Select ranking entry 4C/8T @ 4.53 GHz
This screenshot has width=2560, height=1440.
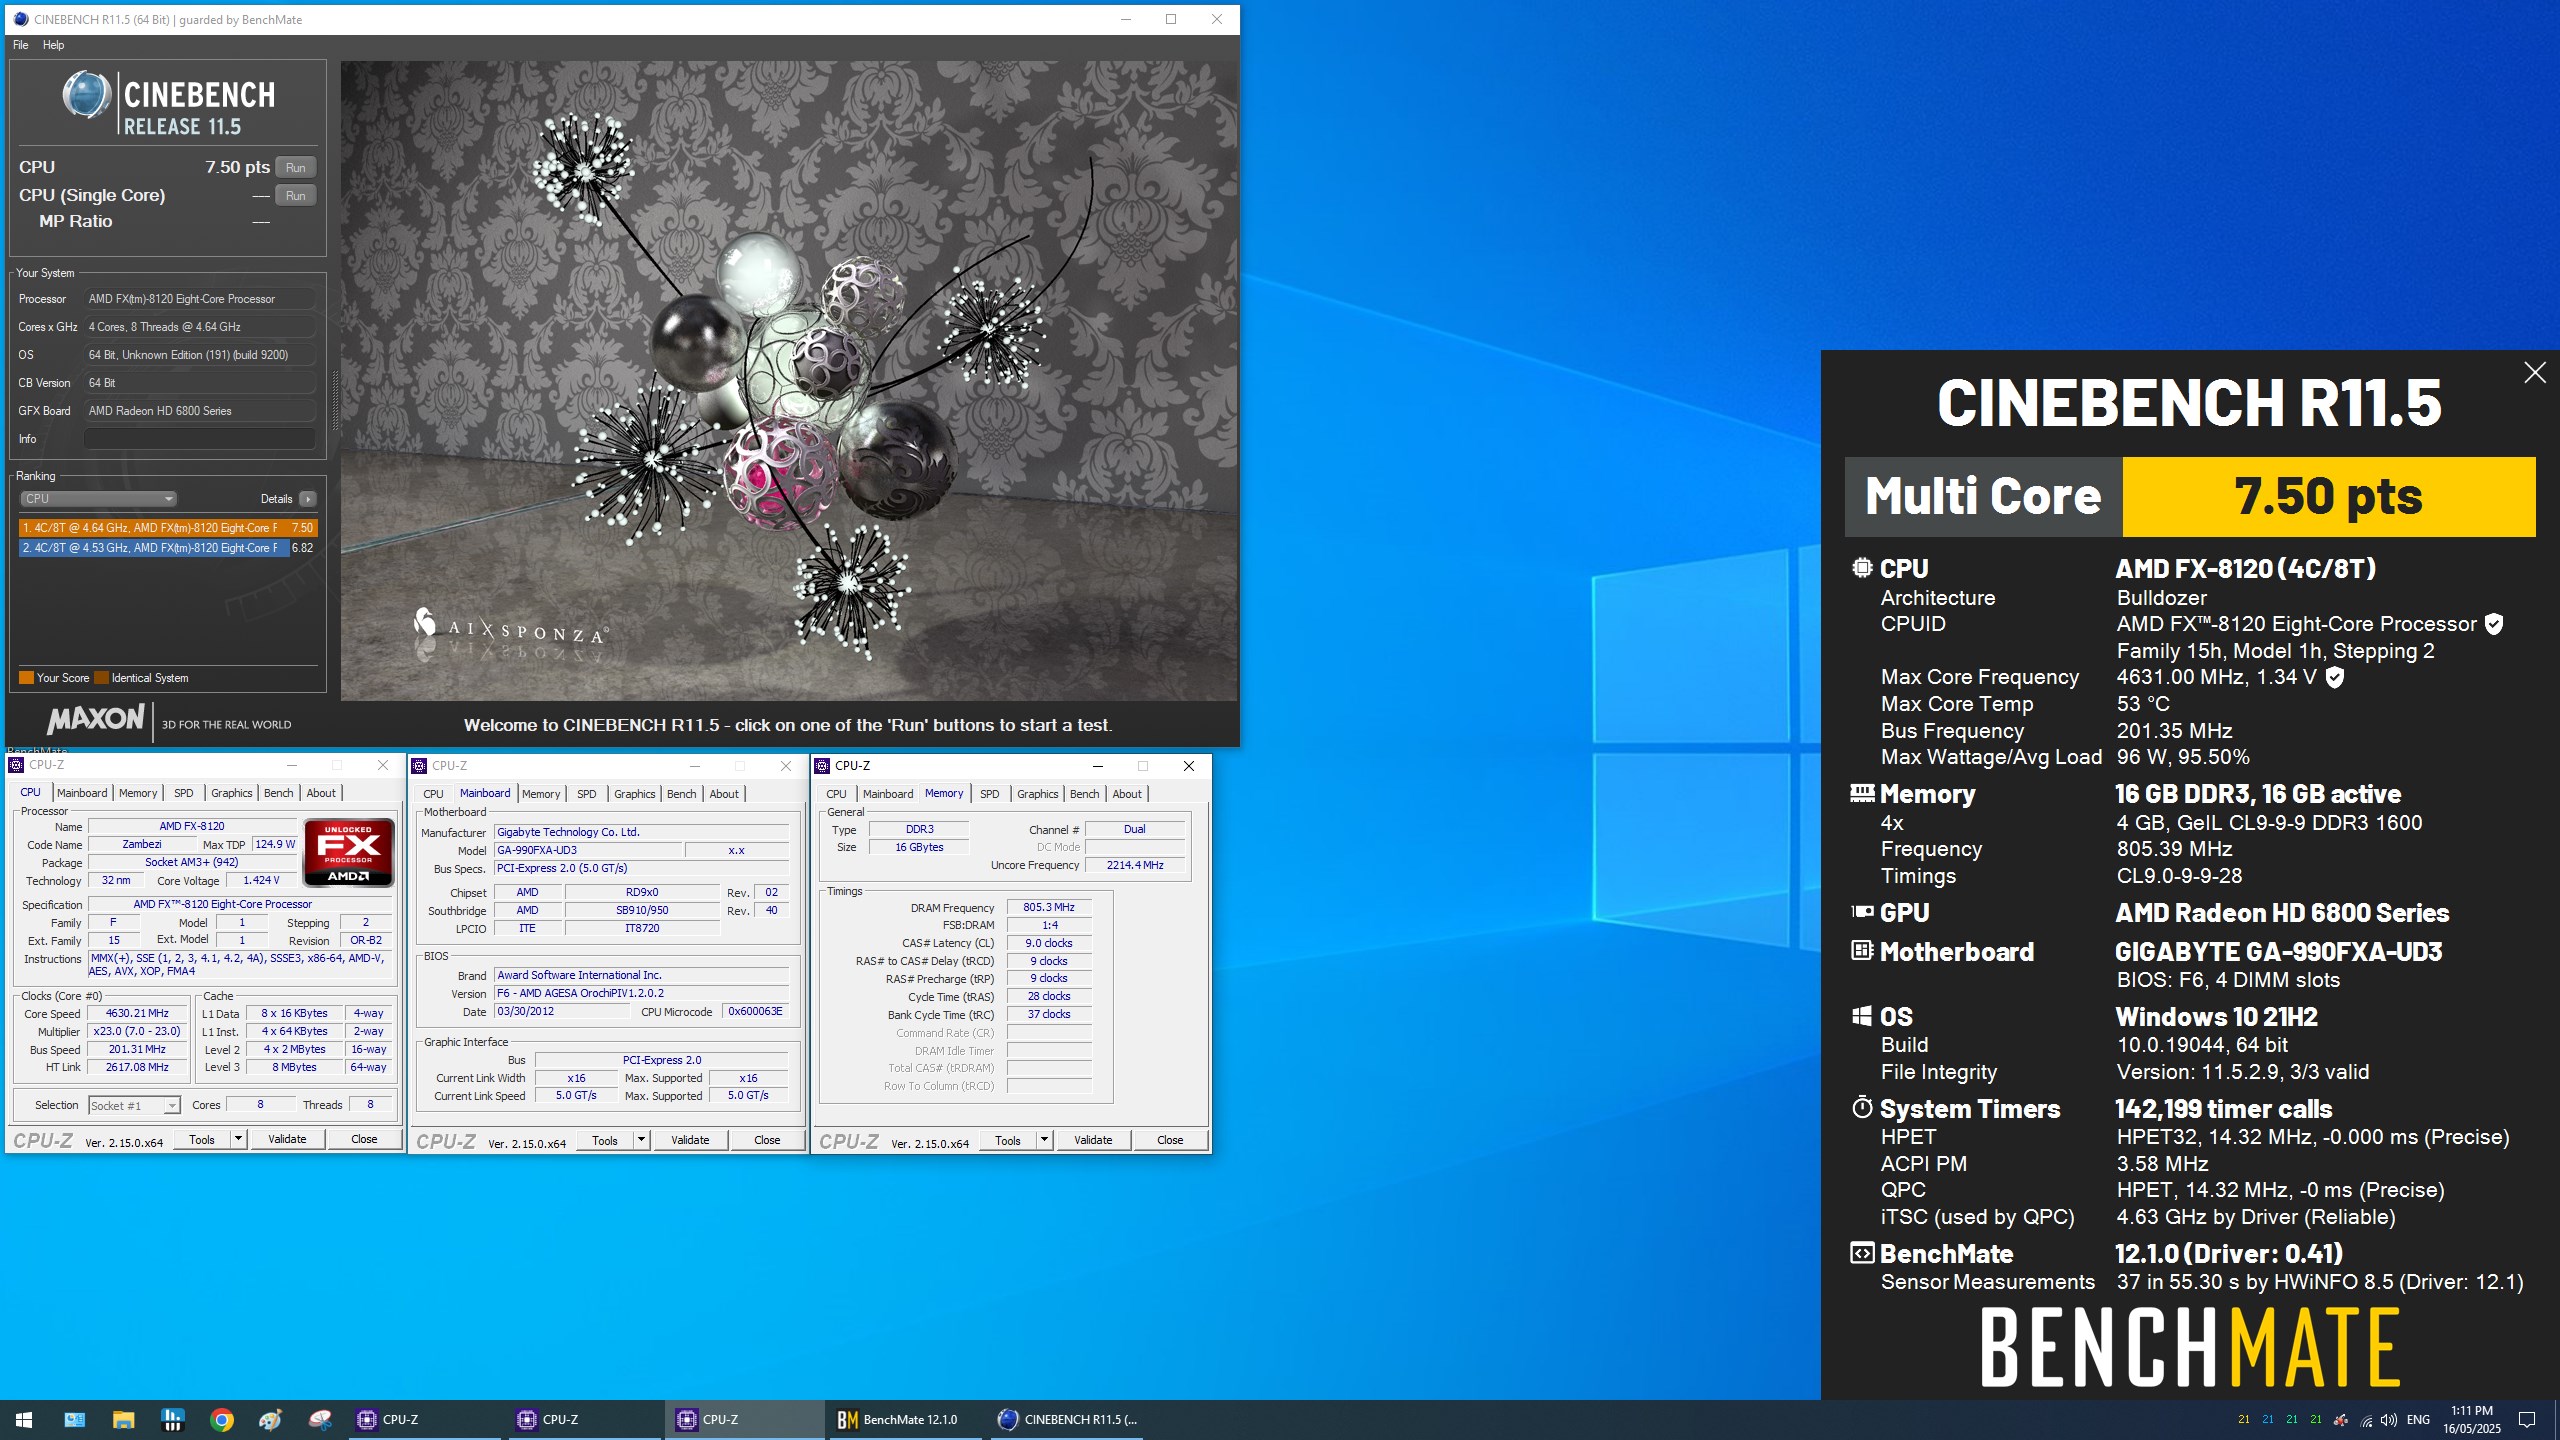(x=168, y=547)
